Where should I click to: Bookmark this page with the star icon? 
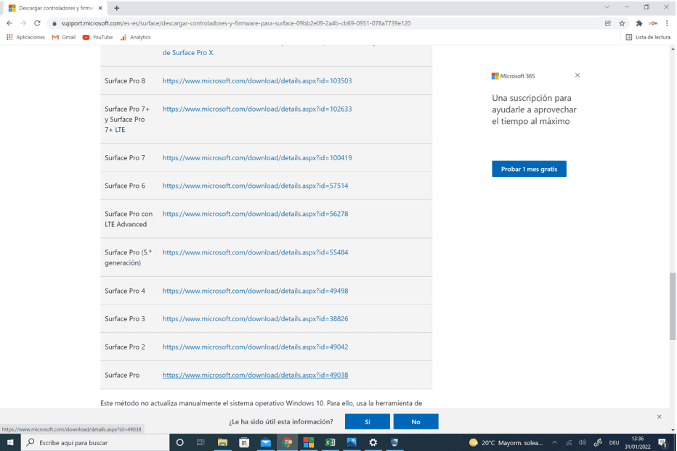(x=622, y=22)
